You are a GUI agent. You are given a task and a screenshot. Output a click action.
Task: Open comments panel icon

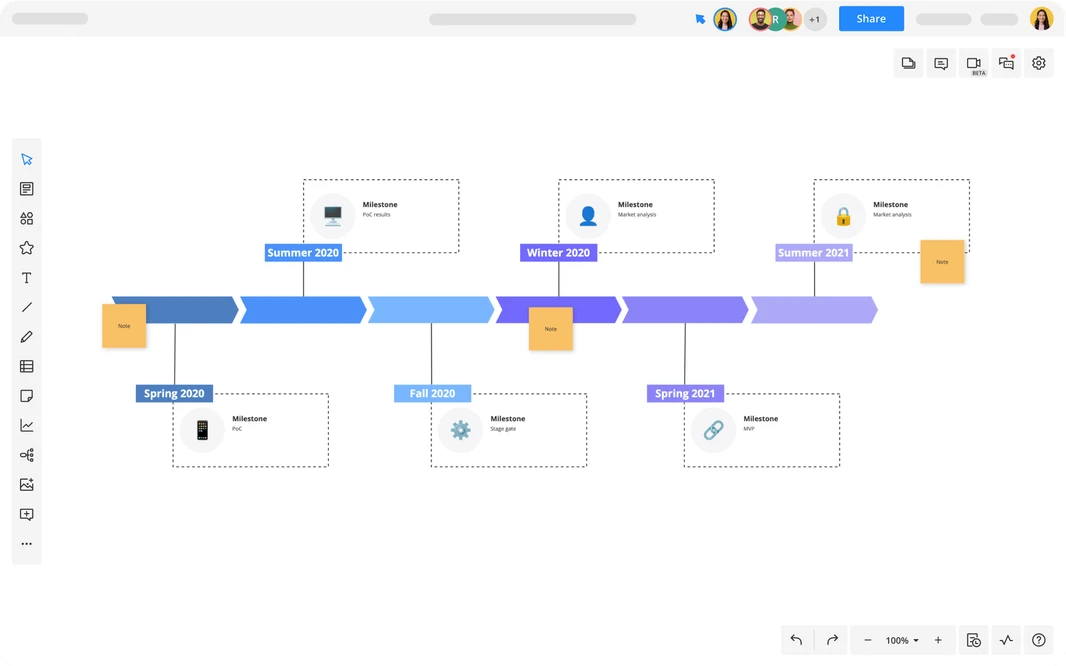tap(941, 63)
